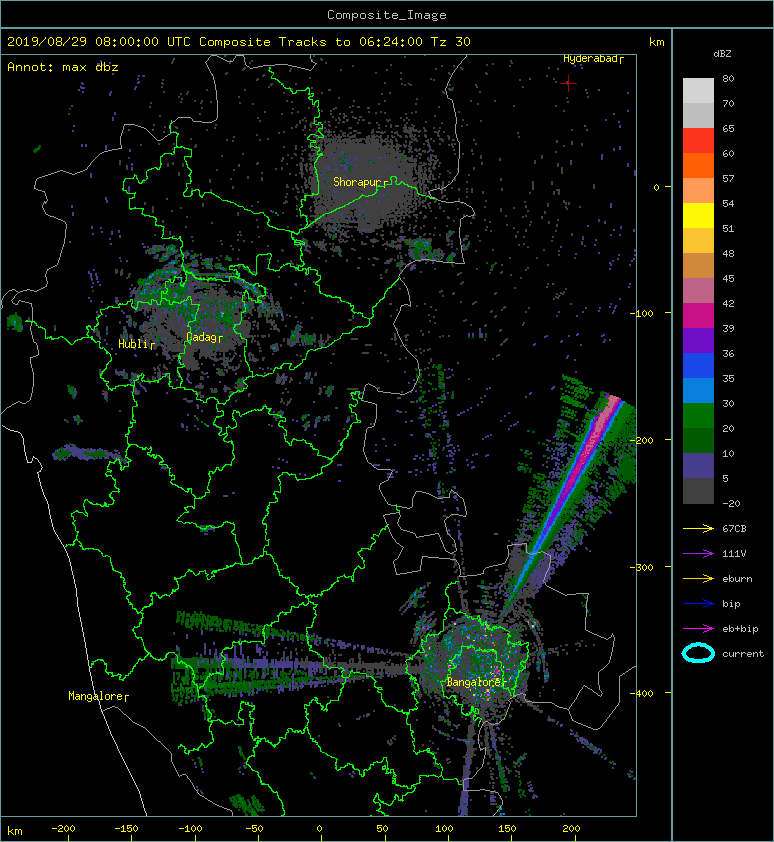Select the purple 36-39 dBZ swatch

[698, 340]
